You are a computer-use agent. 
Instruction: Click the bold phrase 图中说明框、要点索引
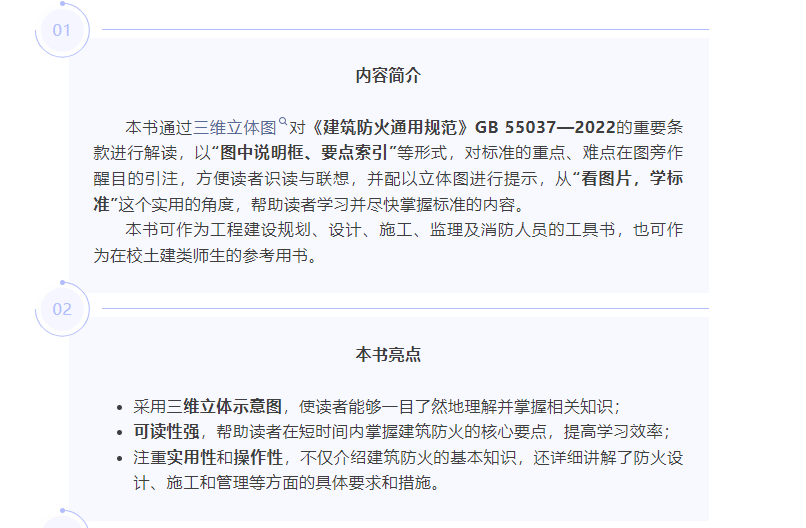(304, 153)
